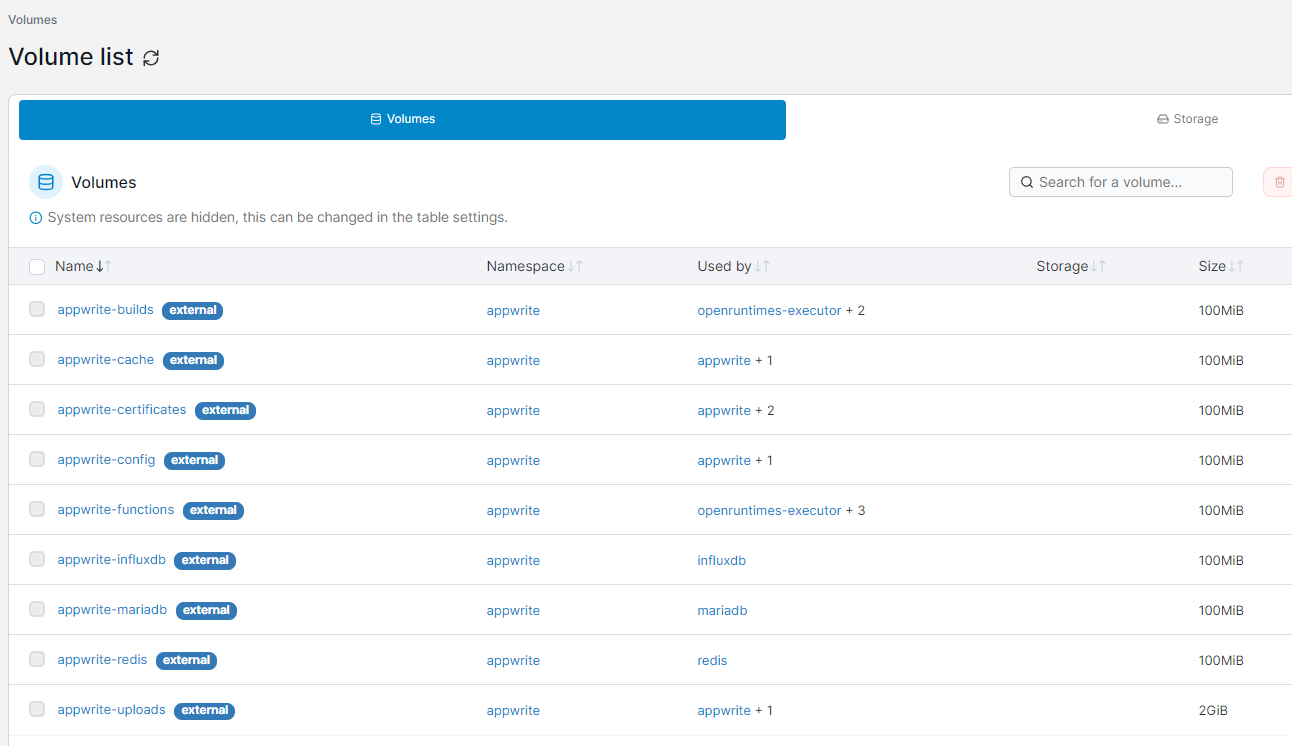Click the Volume list page heading
This screenshot has height=746, width=1292.
click(x=71, y=57)
